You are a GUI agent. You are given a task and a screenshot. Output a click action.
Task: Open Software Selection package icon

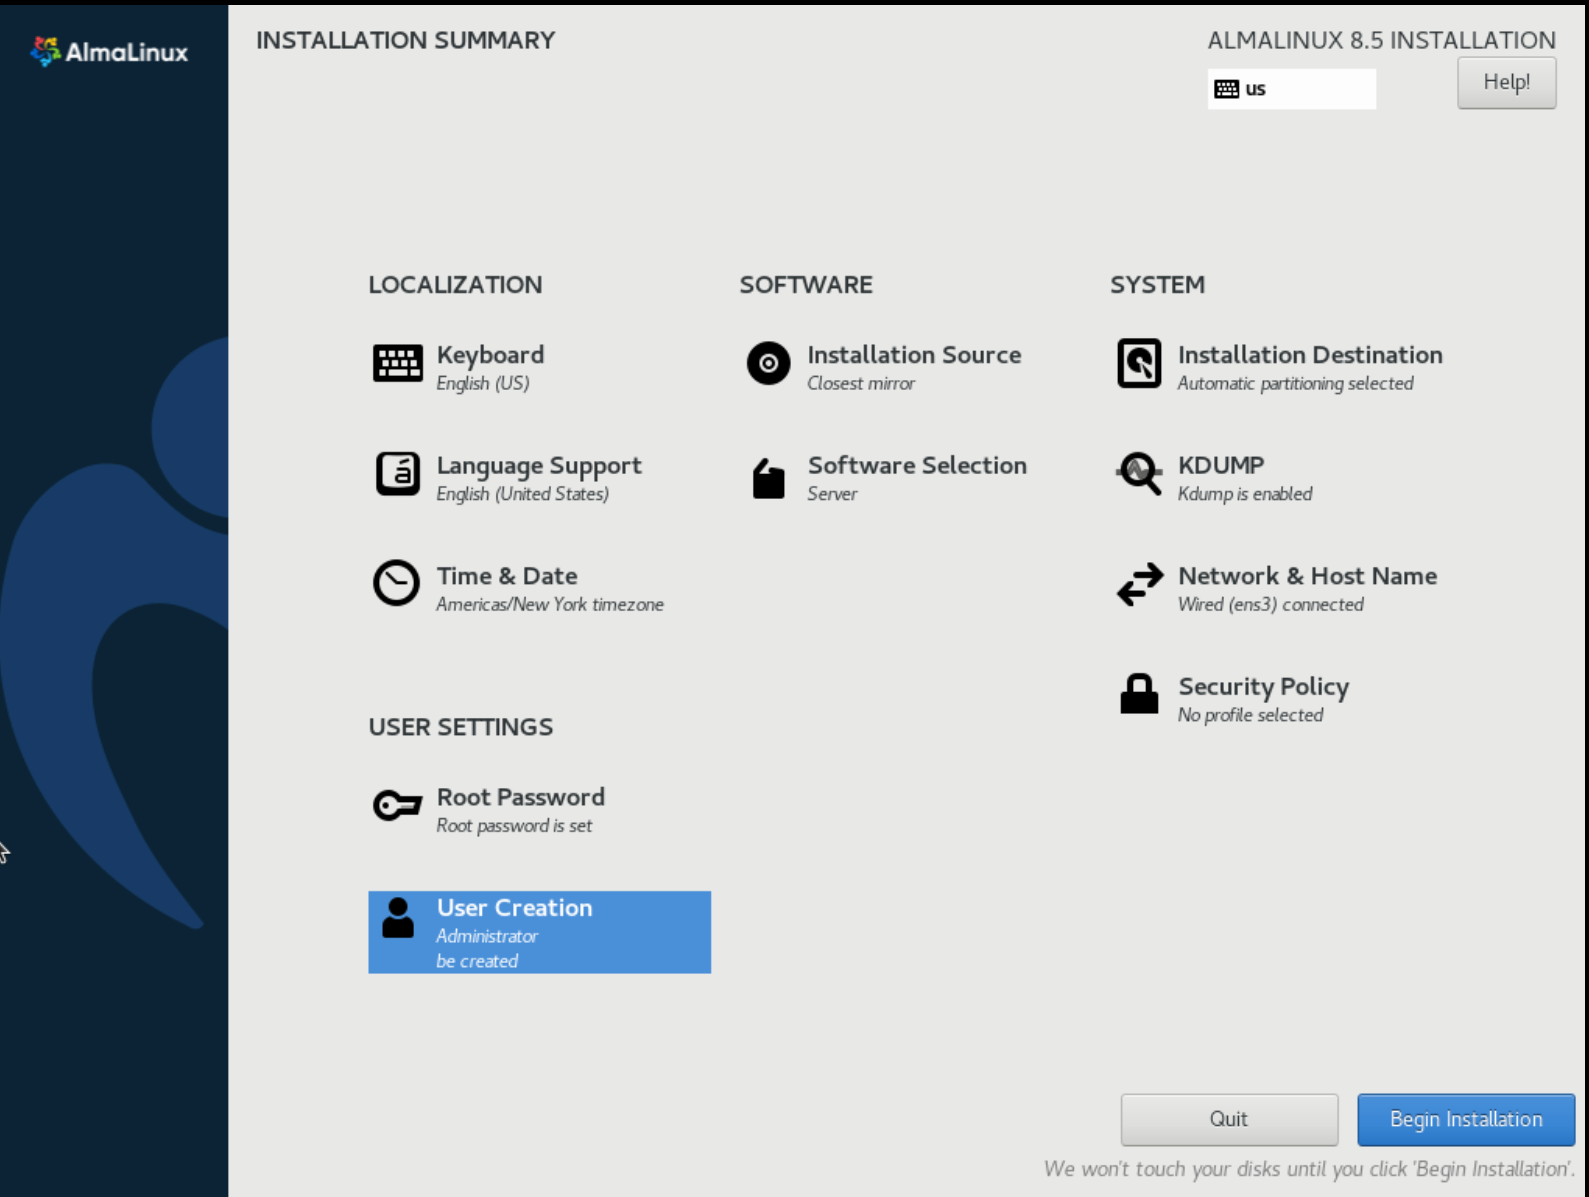pyautogui.click(x=768, y=478)
